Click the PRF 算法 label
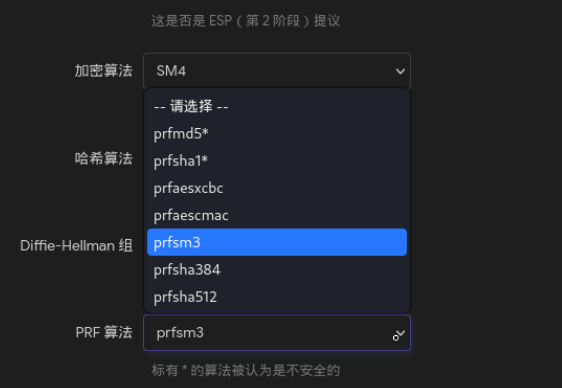This screenshot has height=388, width=562. (x=104, y=333)
